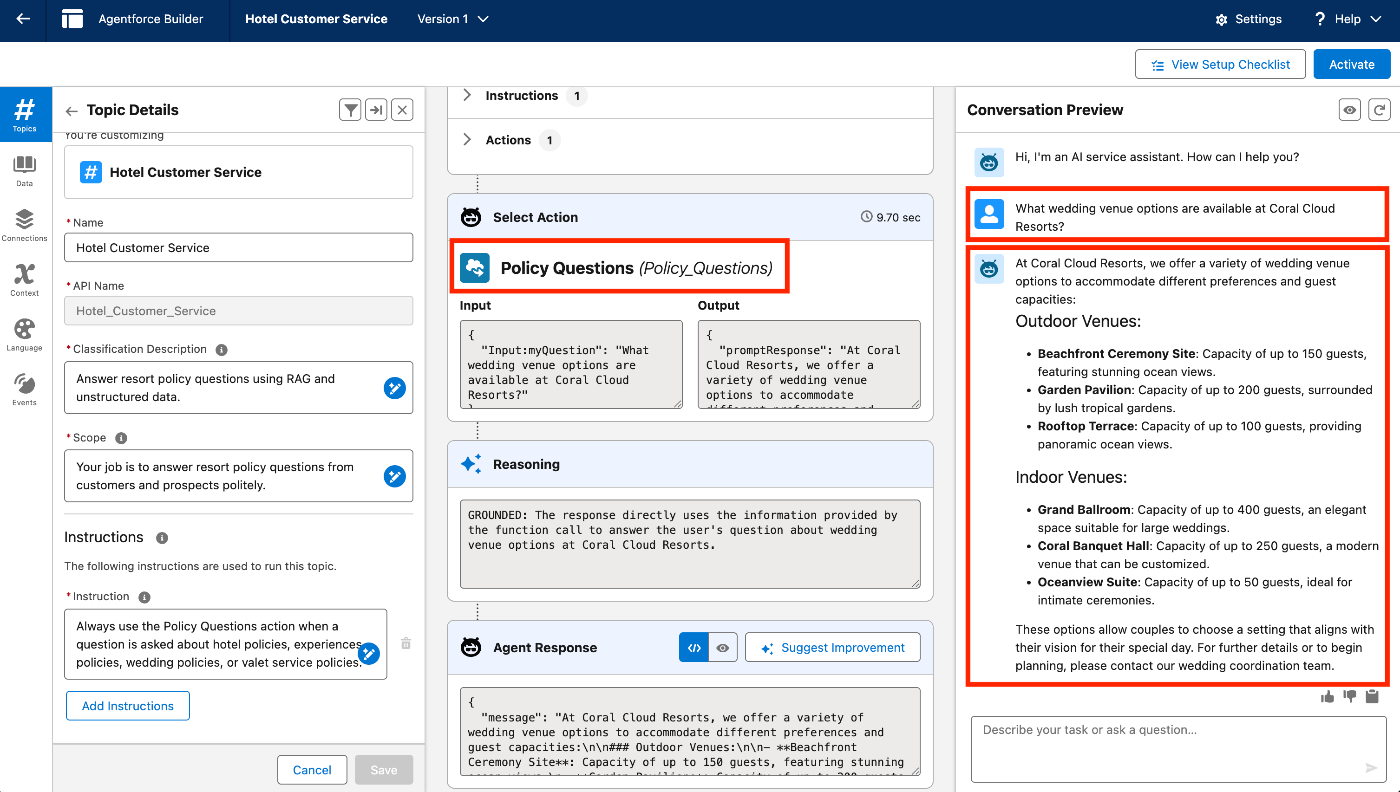Click the Hotel Customer Service topic card
Viewport: 1400px width, 792px height.
coord(238,172)
